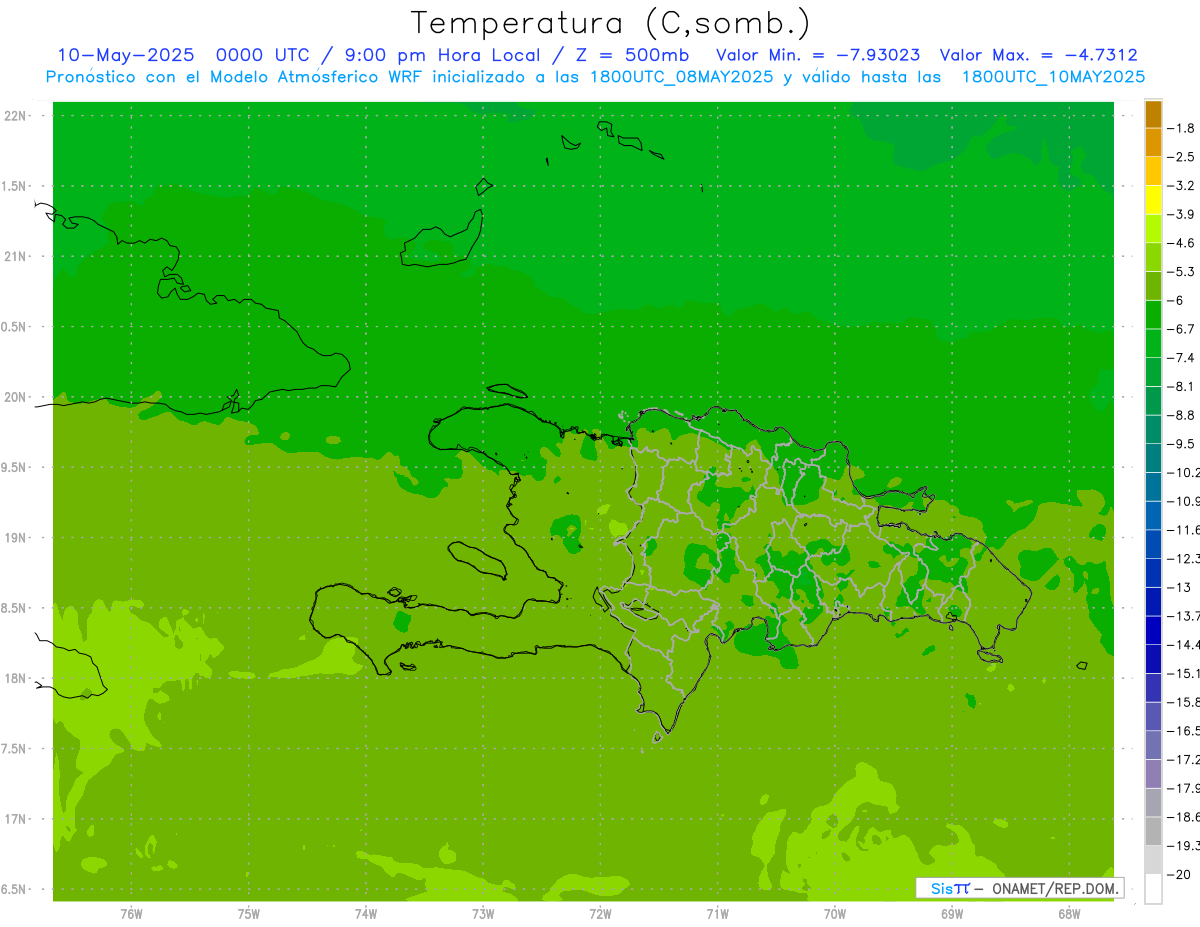
Task: Click the "69W" longitude label
Action: tap(952, 914)
